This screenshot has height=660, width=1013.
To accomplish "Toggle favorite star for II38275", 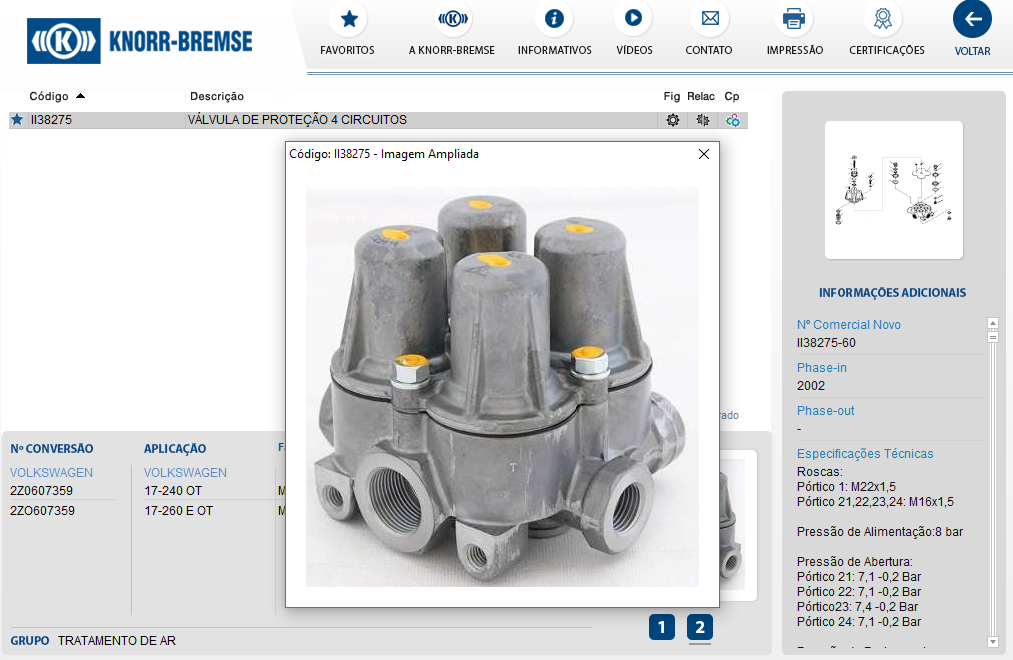I will [17, 120].
